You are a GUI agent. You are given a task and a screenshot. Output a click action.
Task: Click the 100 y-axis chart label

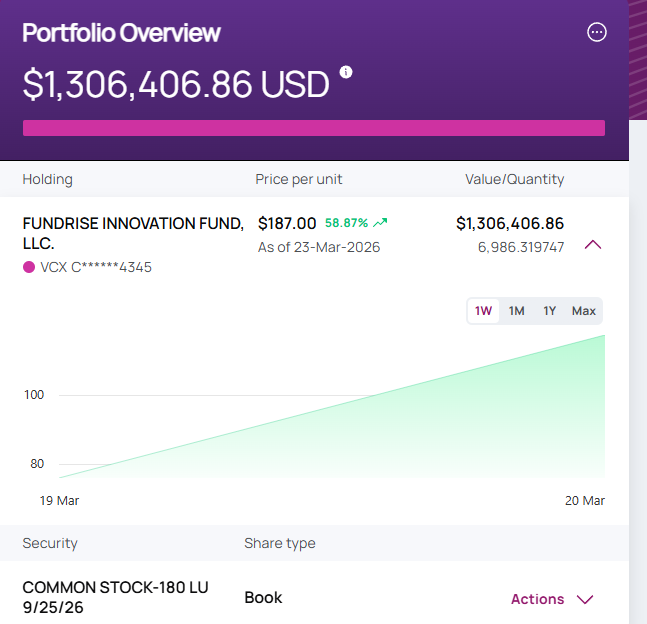point(34,395)
